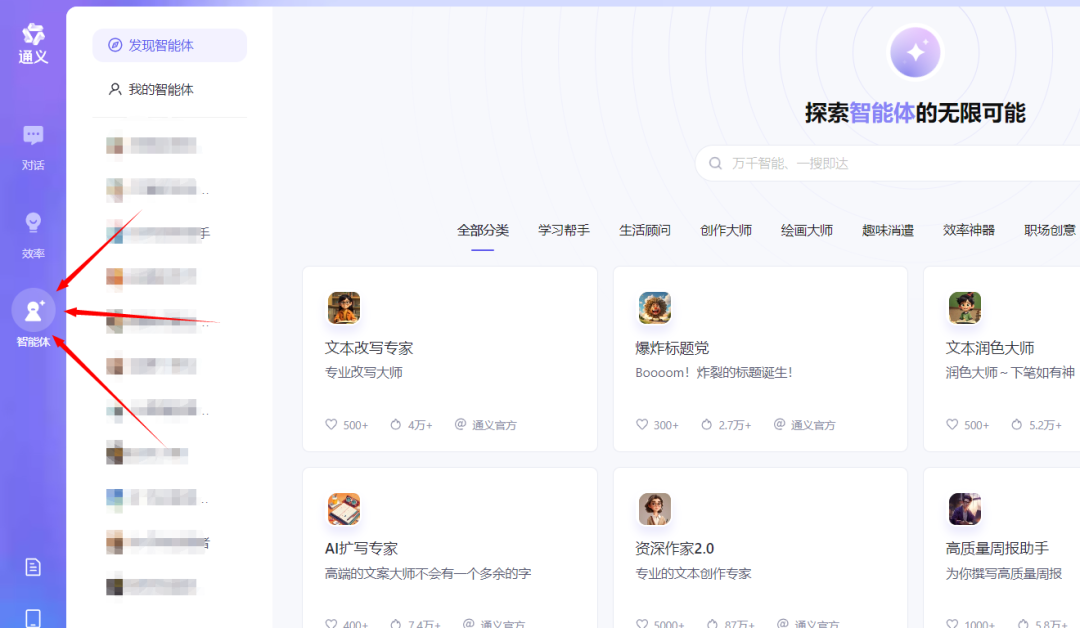1080x628 pixels.
Task: Switch to the 职场创意 tab
Action: [1050, 230]
